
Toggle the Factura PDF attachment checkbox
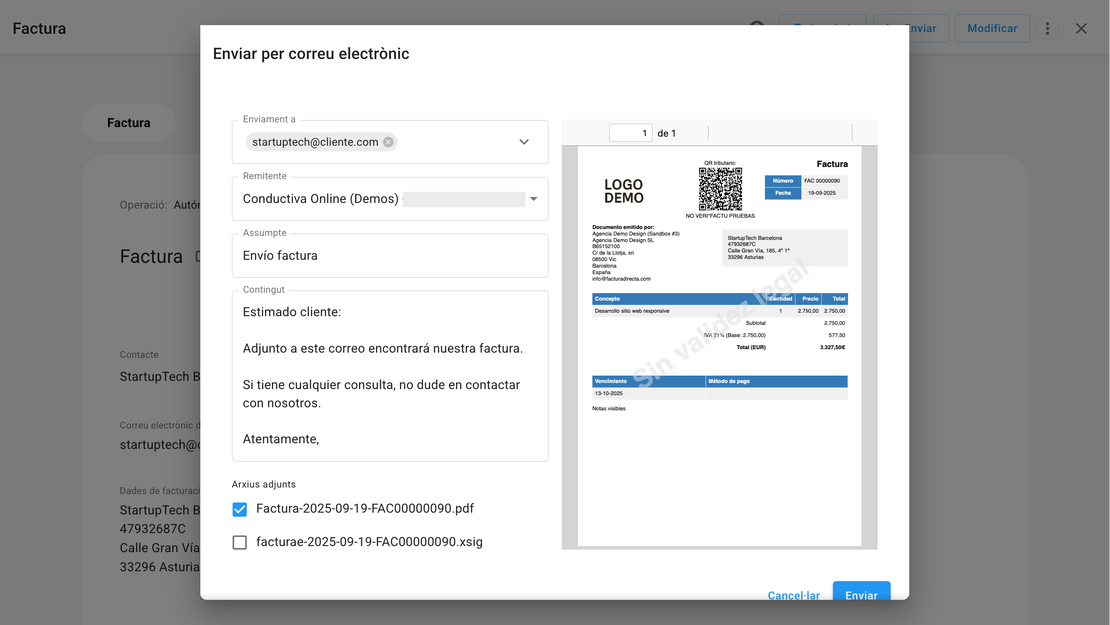click(240, 509)
